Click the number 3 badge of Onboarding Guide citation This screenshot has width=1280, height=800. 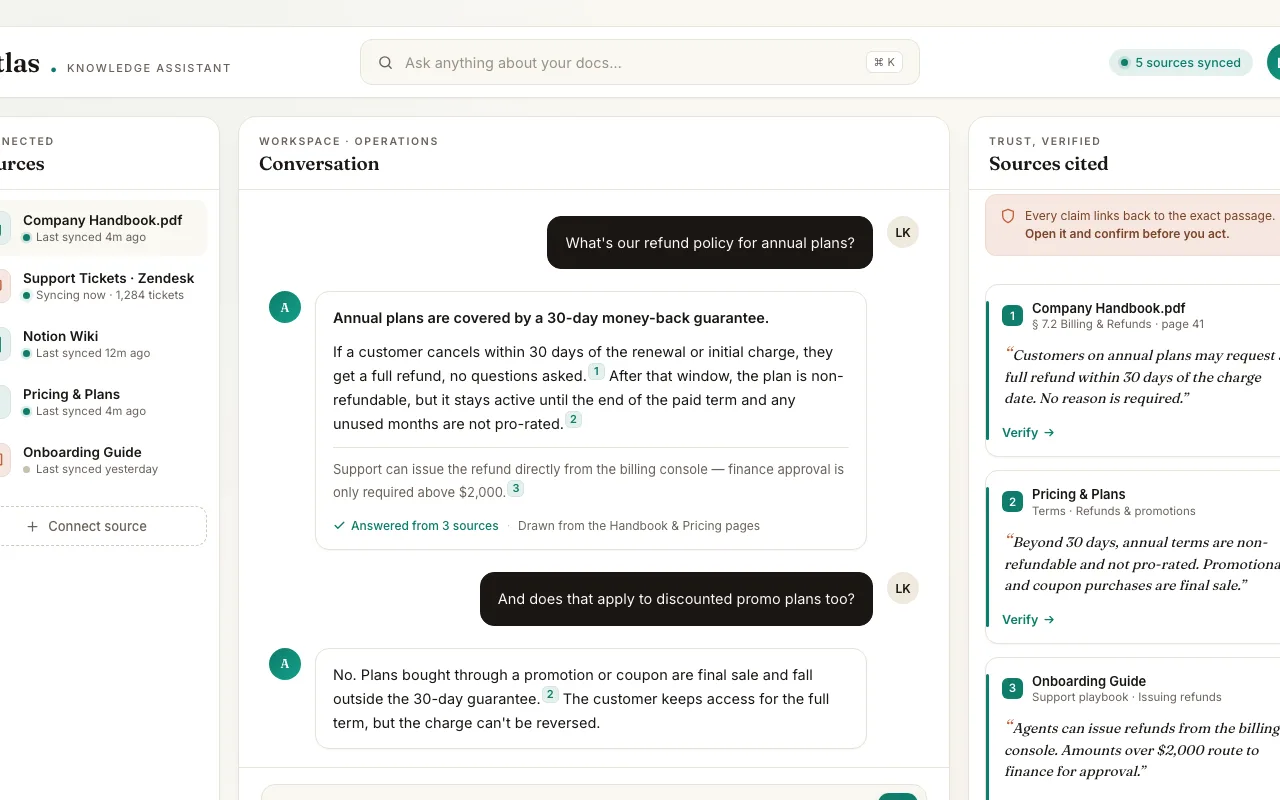(x=1012, y=689)
